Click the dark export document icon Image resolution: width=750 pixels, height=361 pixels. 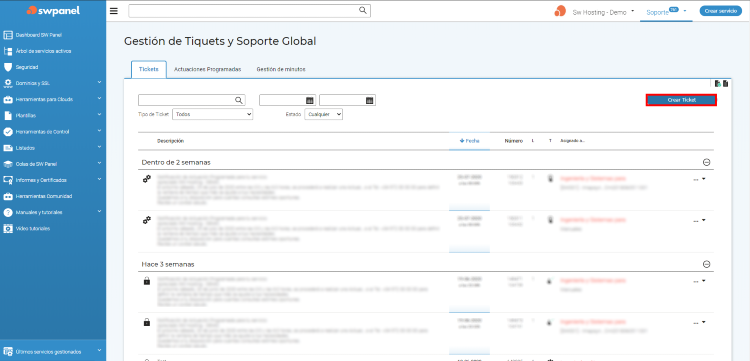[725, 84]
